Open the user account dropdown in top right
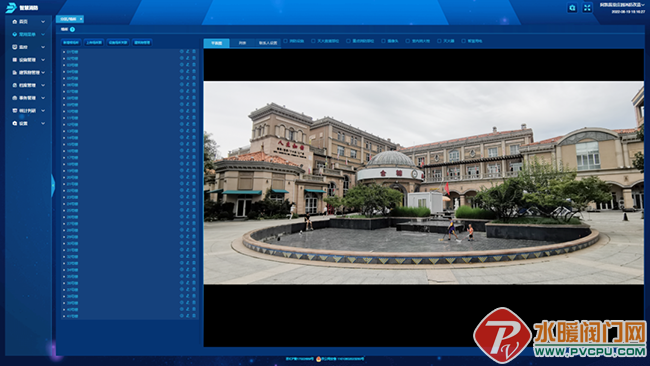 (622, 5)
